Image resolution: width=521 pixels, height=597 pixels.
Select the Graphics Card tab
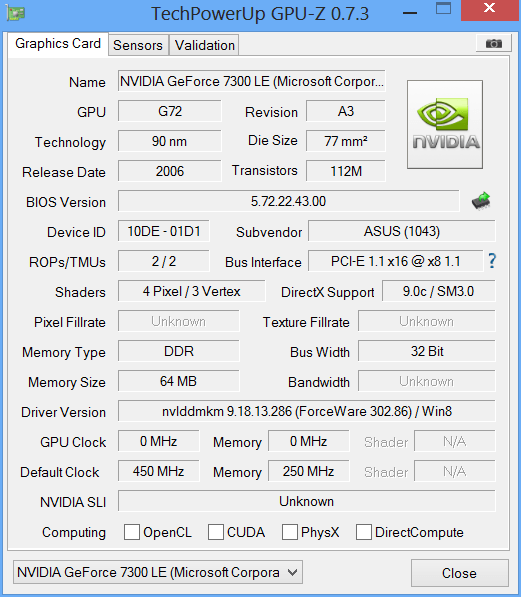pyautogui.click(x=58, y=44)
